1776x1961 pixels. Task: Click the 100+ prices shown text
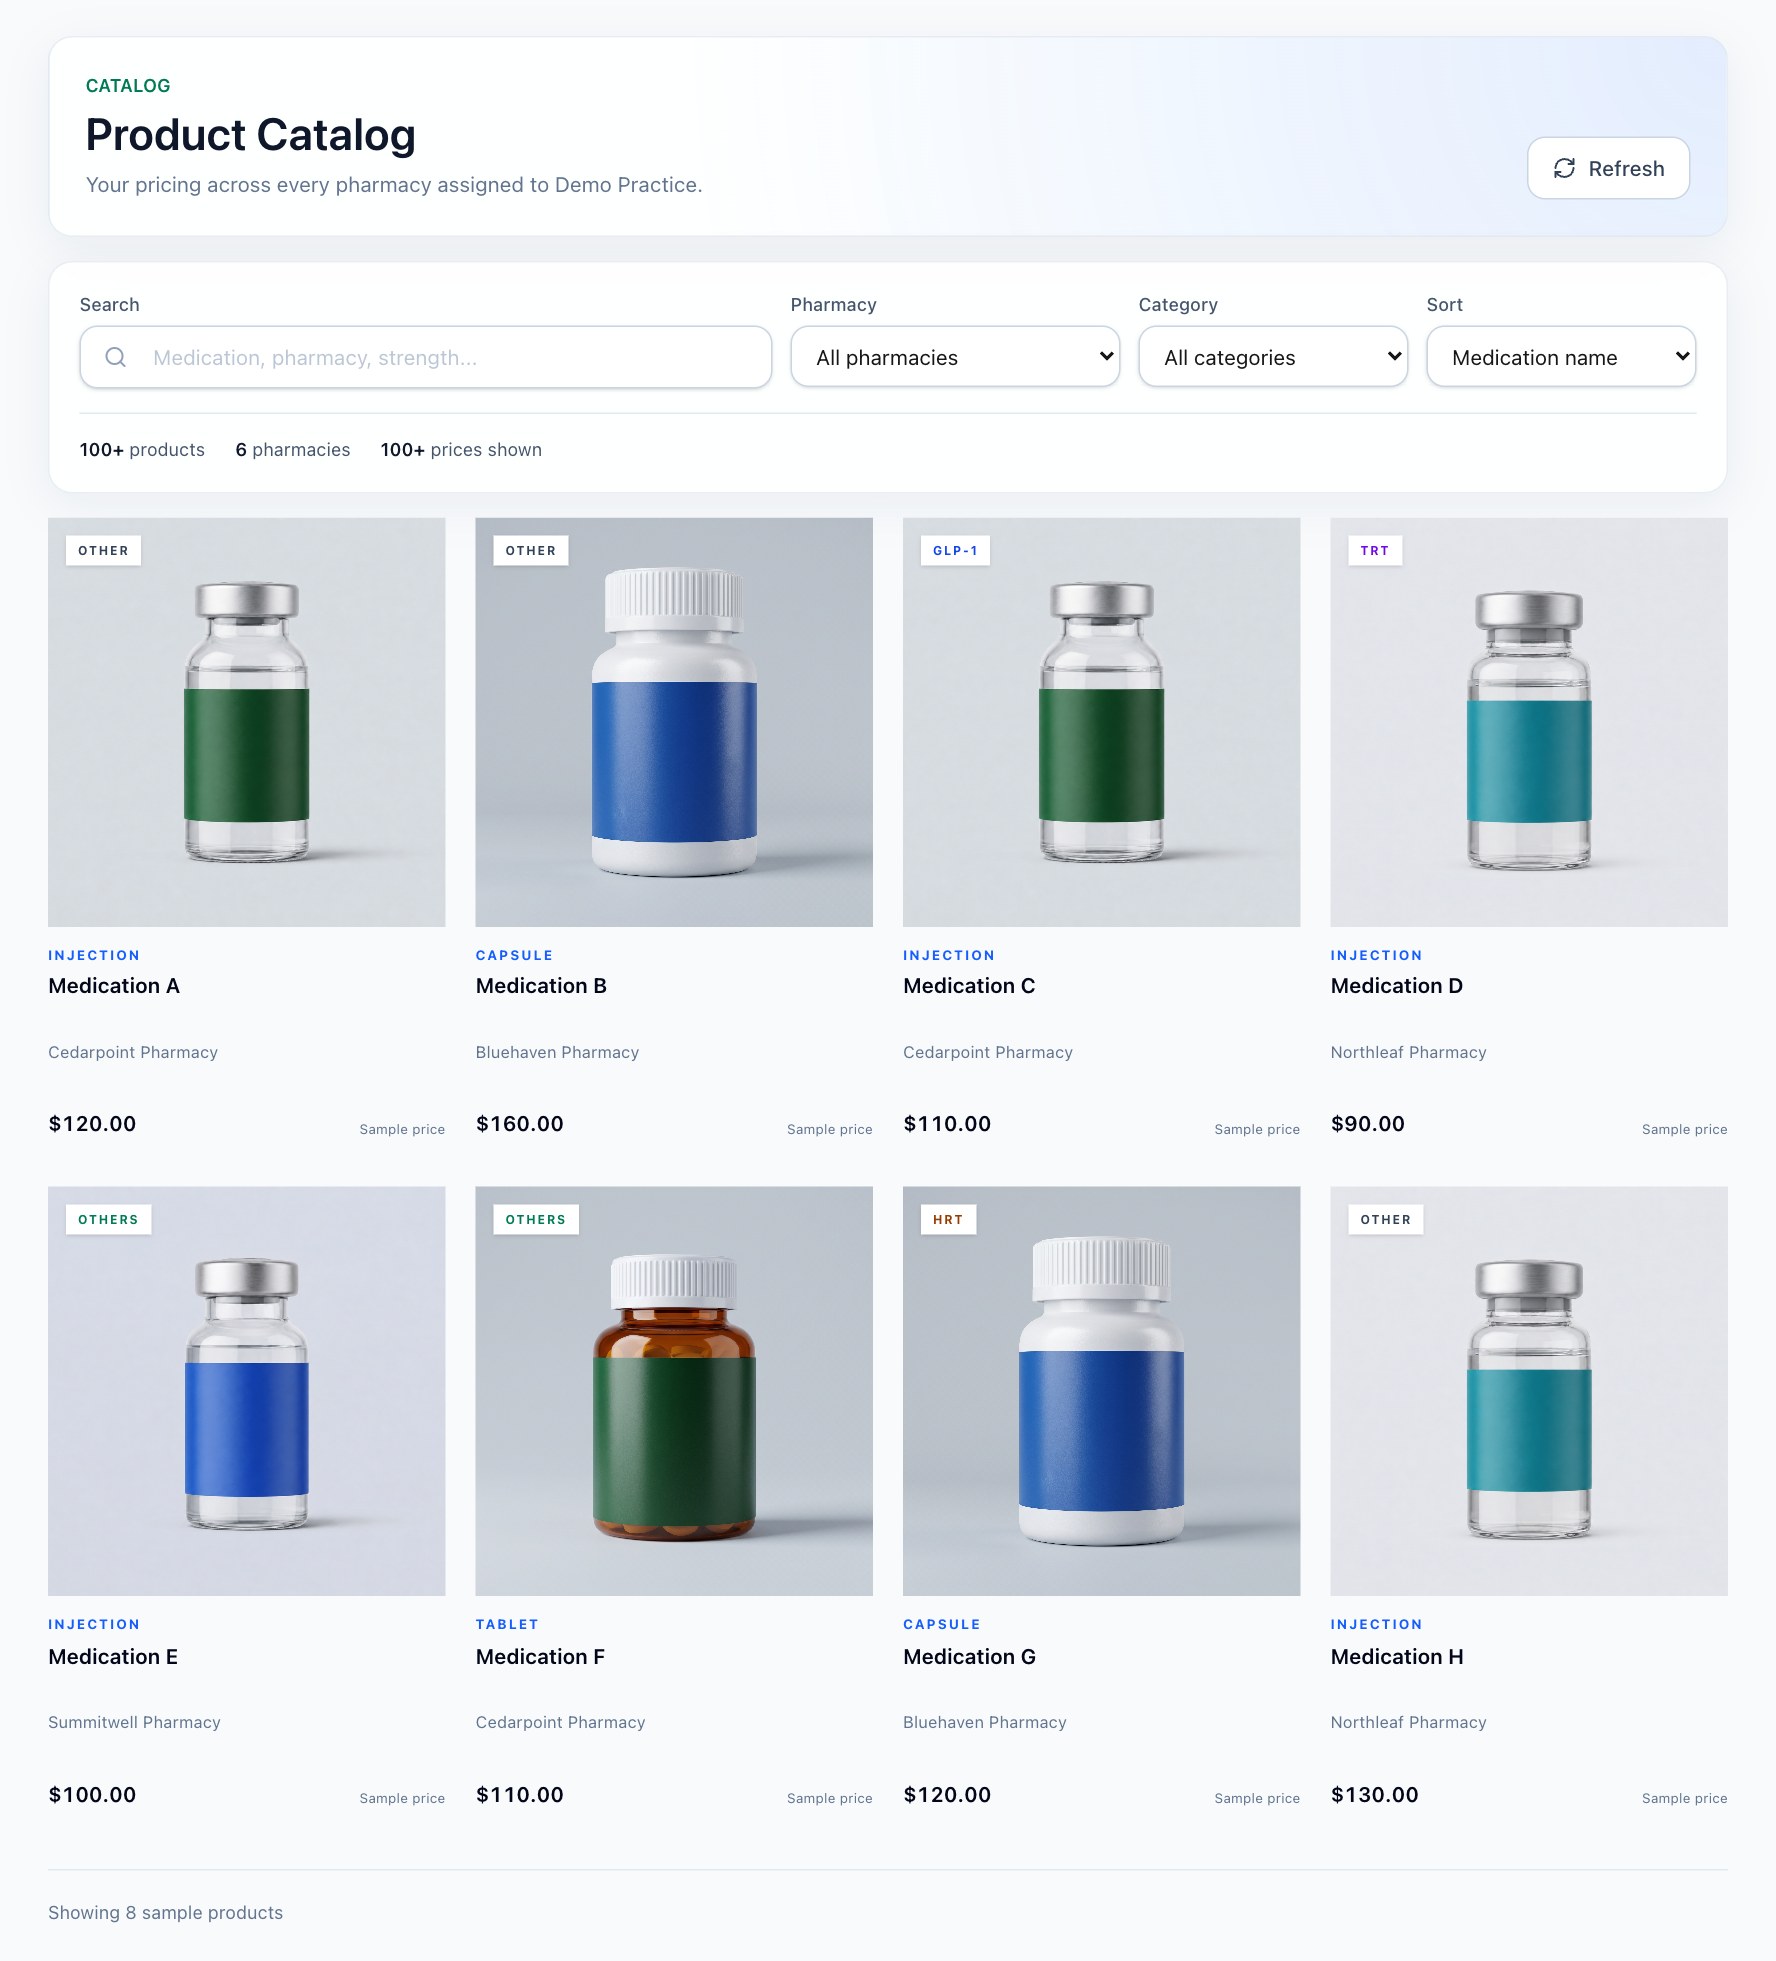coord(461,450)
